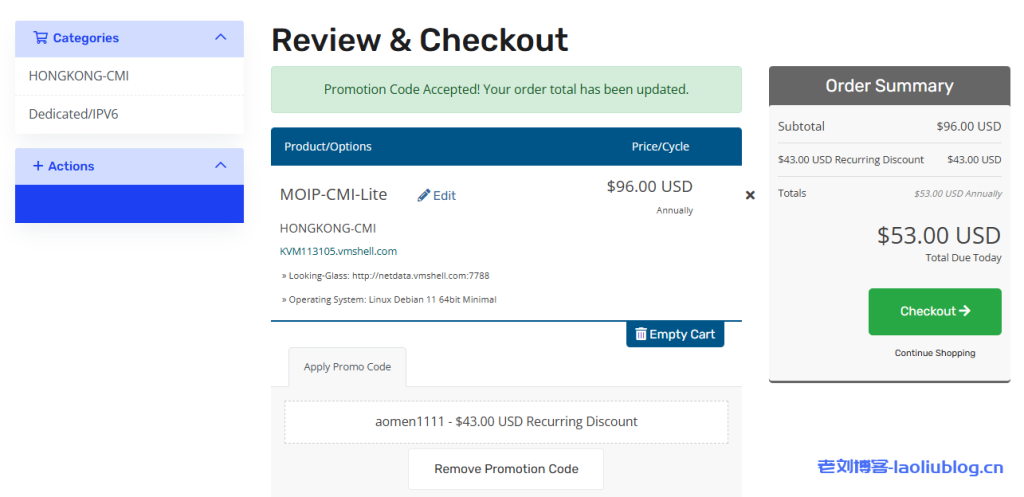Click the Product/Options table header
The image size is (1024, 497).
[x=328, y=146]
